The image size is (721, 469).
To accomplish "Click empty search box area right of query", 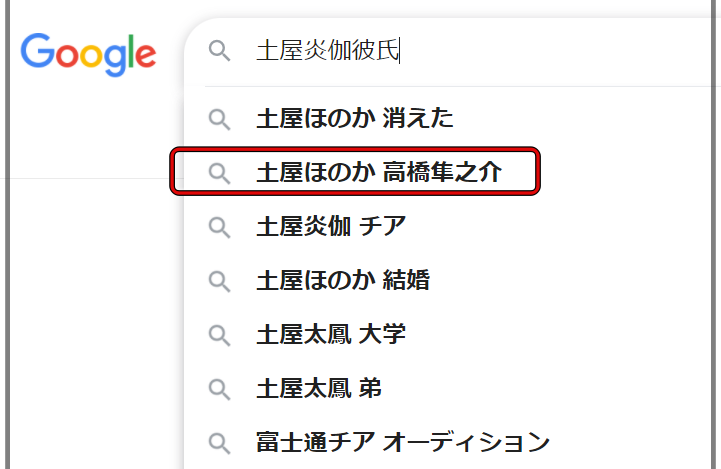I will pos(552,51).
